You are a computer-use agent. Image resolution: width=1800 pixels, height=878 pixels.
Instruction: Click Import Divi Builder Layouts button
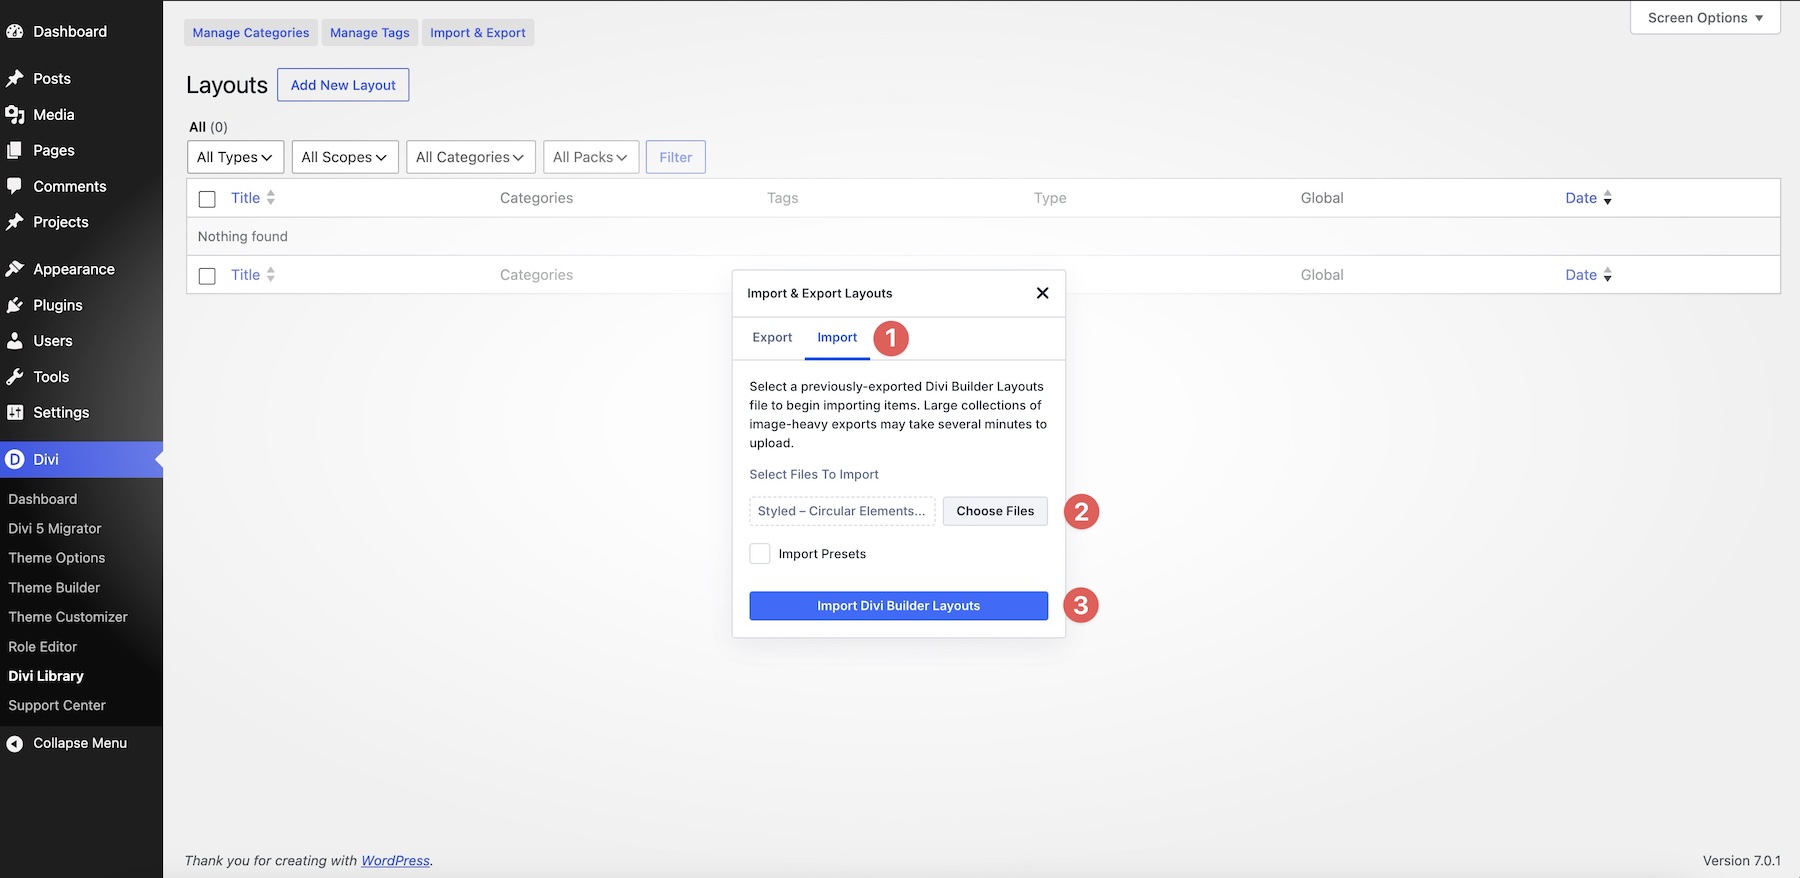coord(899,606)
